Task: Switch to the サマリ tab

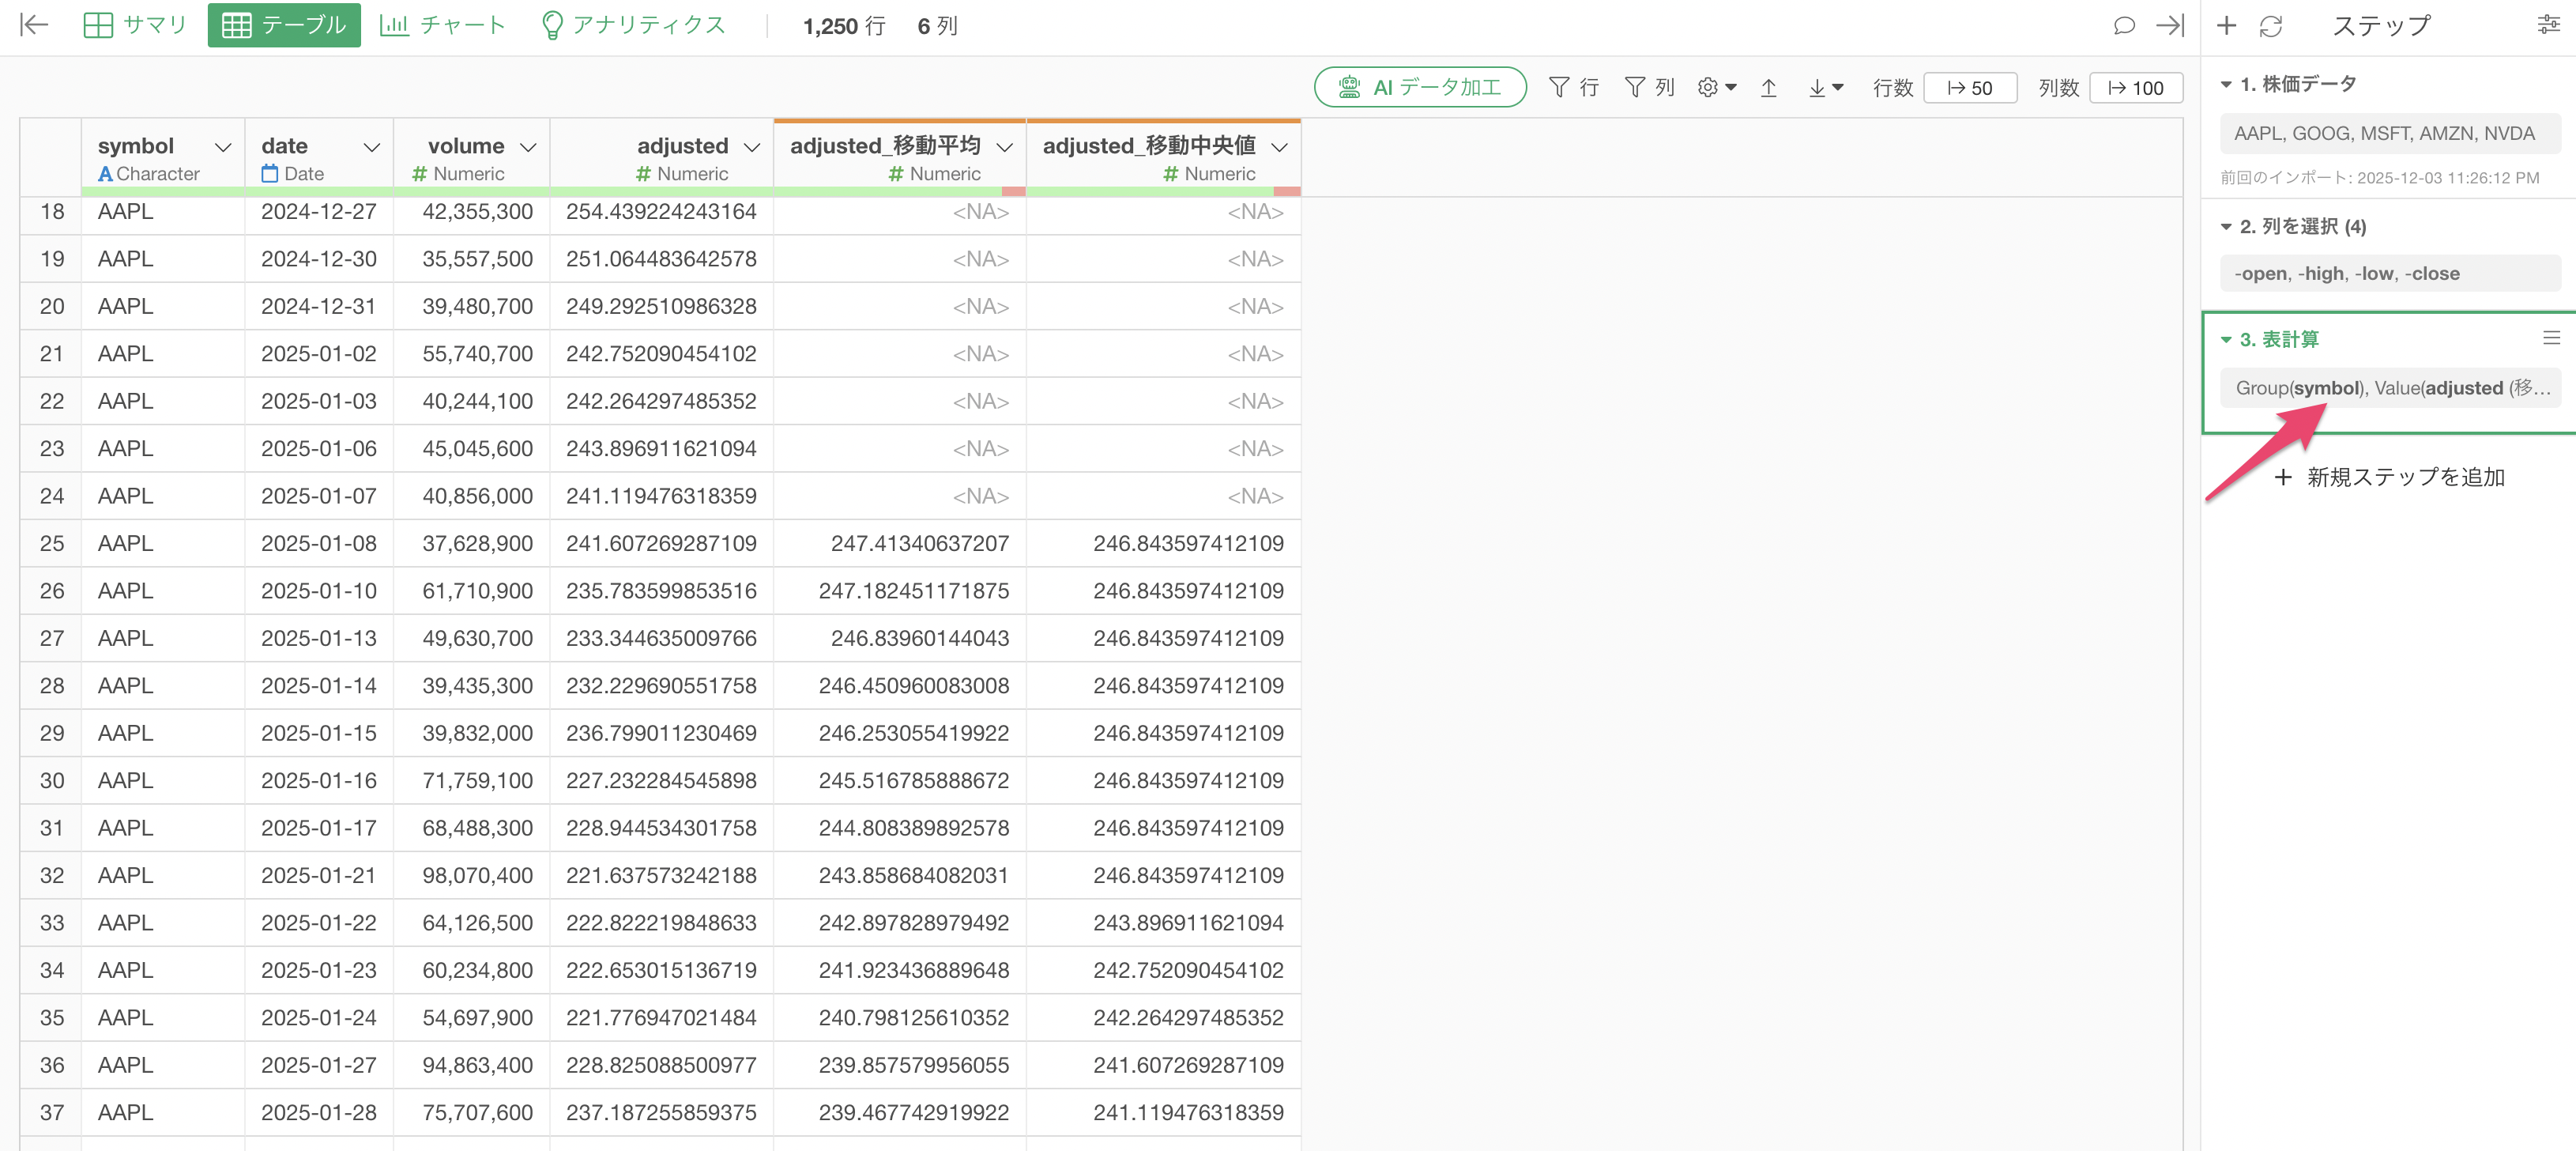Action: 135,25
